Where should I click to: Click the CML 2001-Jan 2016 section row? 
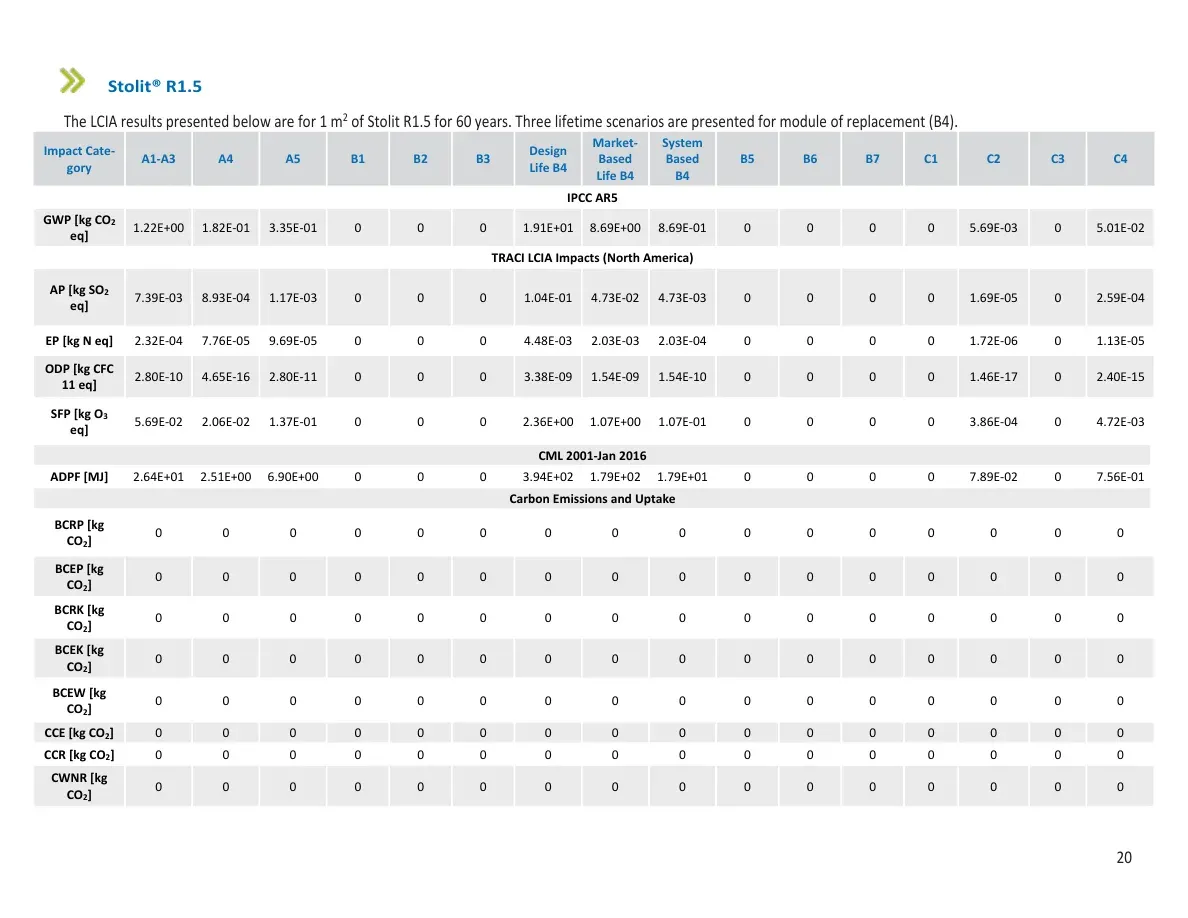coord(592,455)
